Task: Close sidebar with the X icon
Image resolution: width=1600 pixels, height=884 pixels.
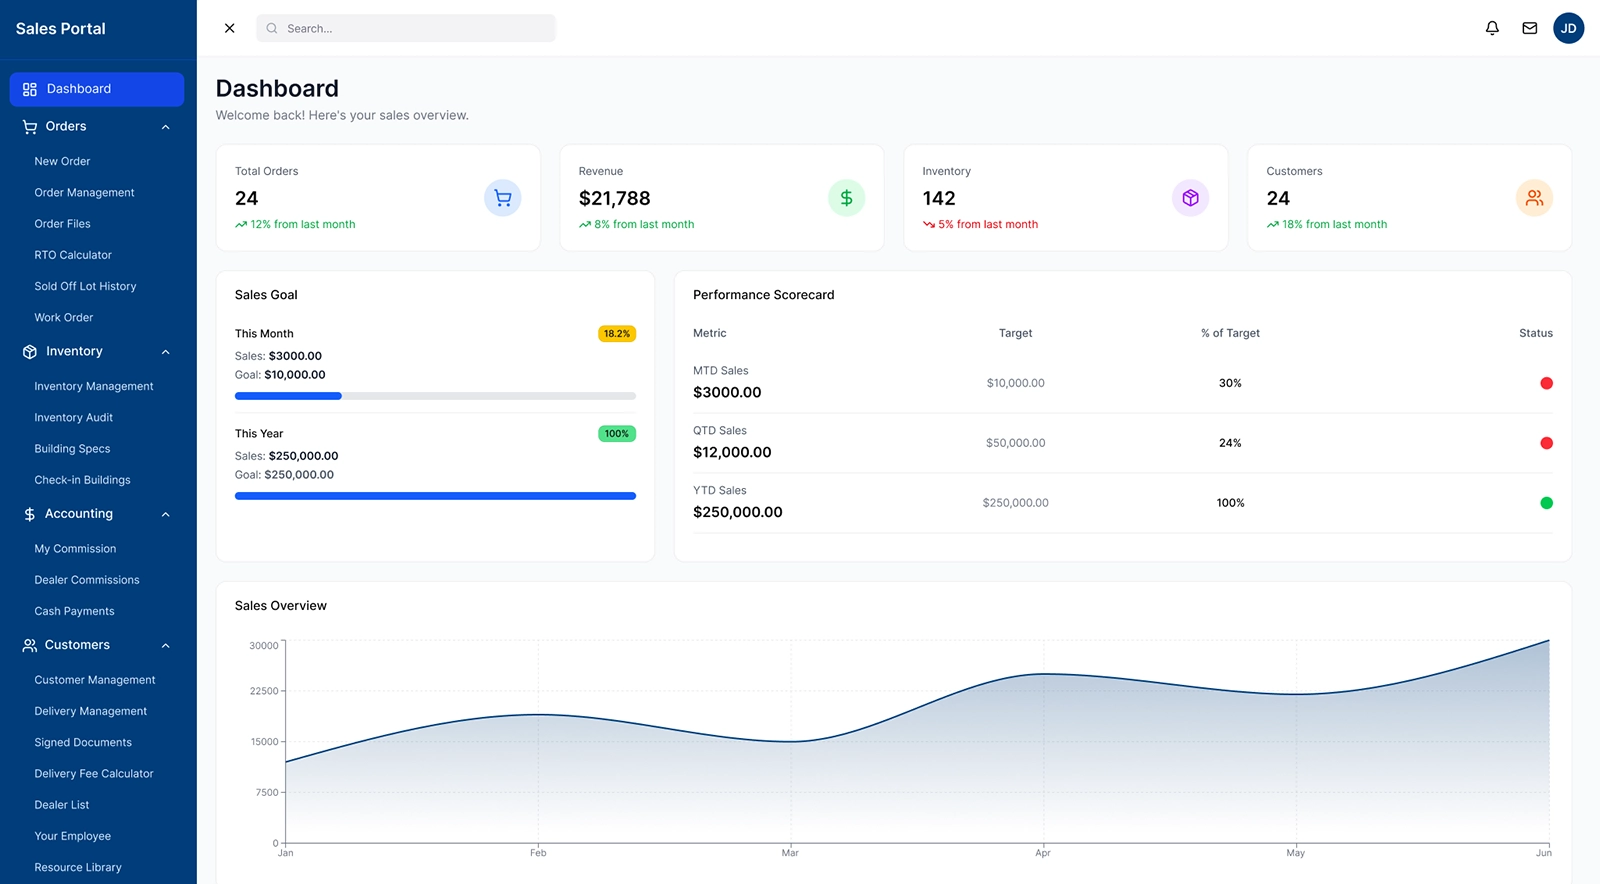Action: pos(229,28)
